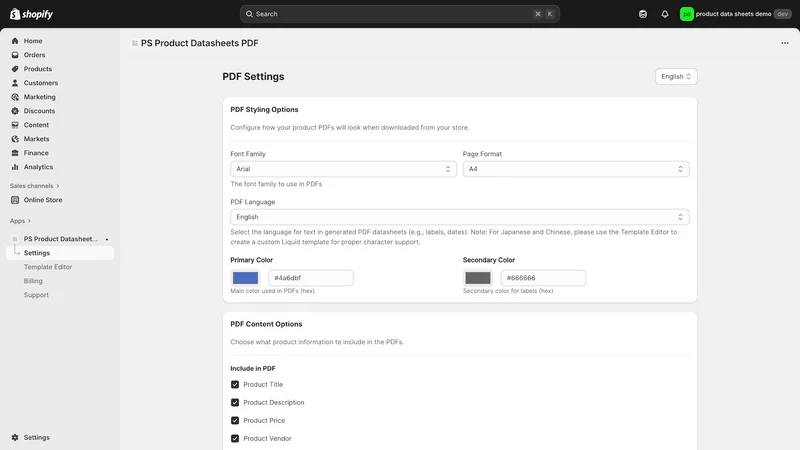Click the gray Secondary Color swatch
The height and width of the screenshot is (450, 800).
pyautogui.click(x=478, y=278)
